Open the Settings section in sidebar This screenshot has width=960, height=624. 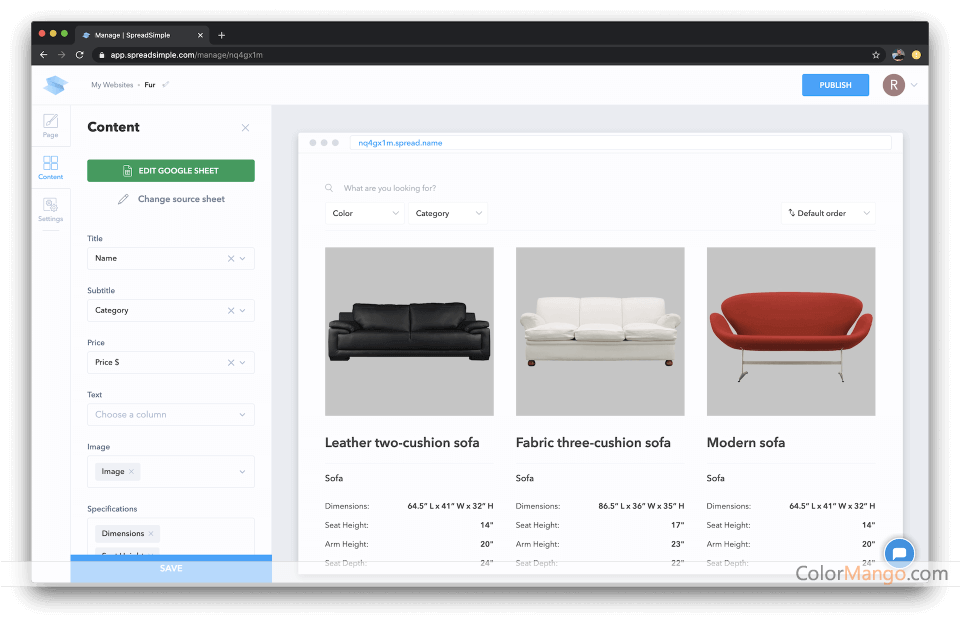[51, 209]
